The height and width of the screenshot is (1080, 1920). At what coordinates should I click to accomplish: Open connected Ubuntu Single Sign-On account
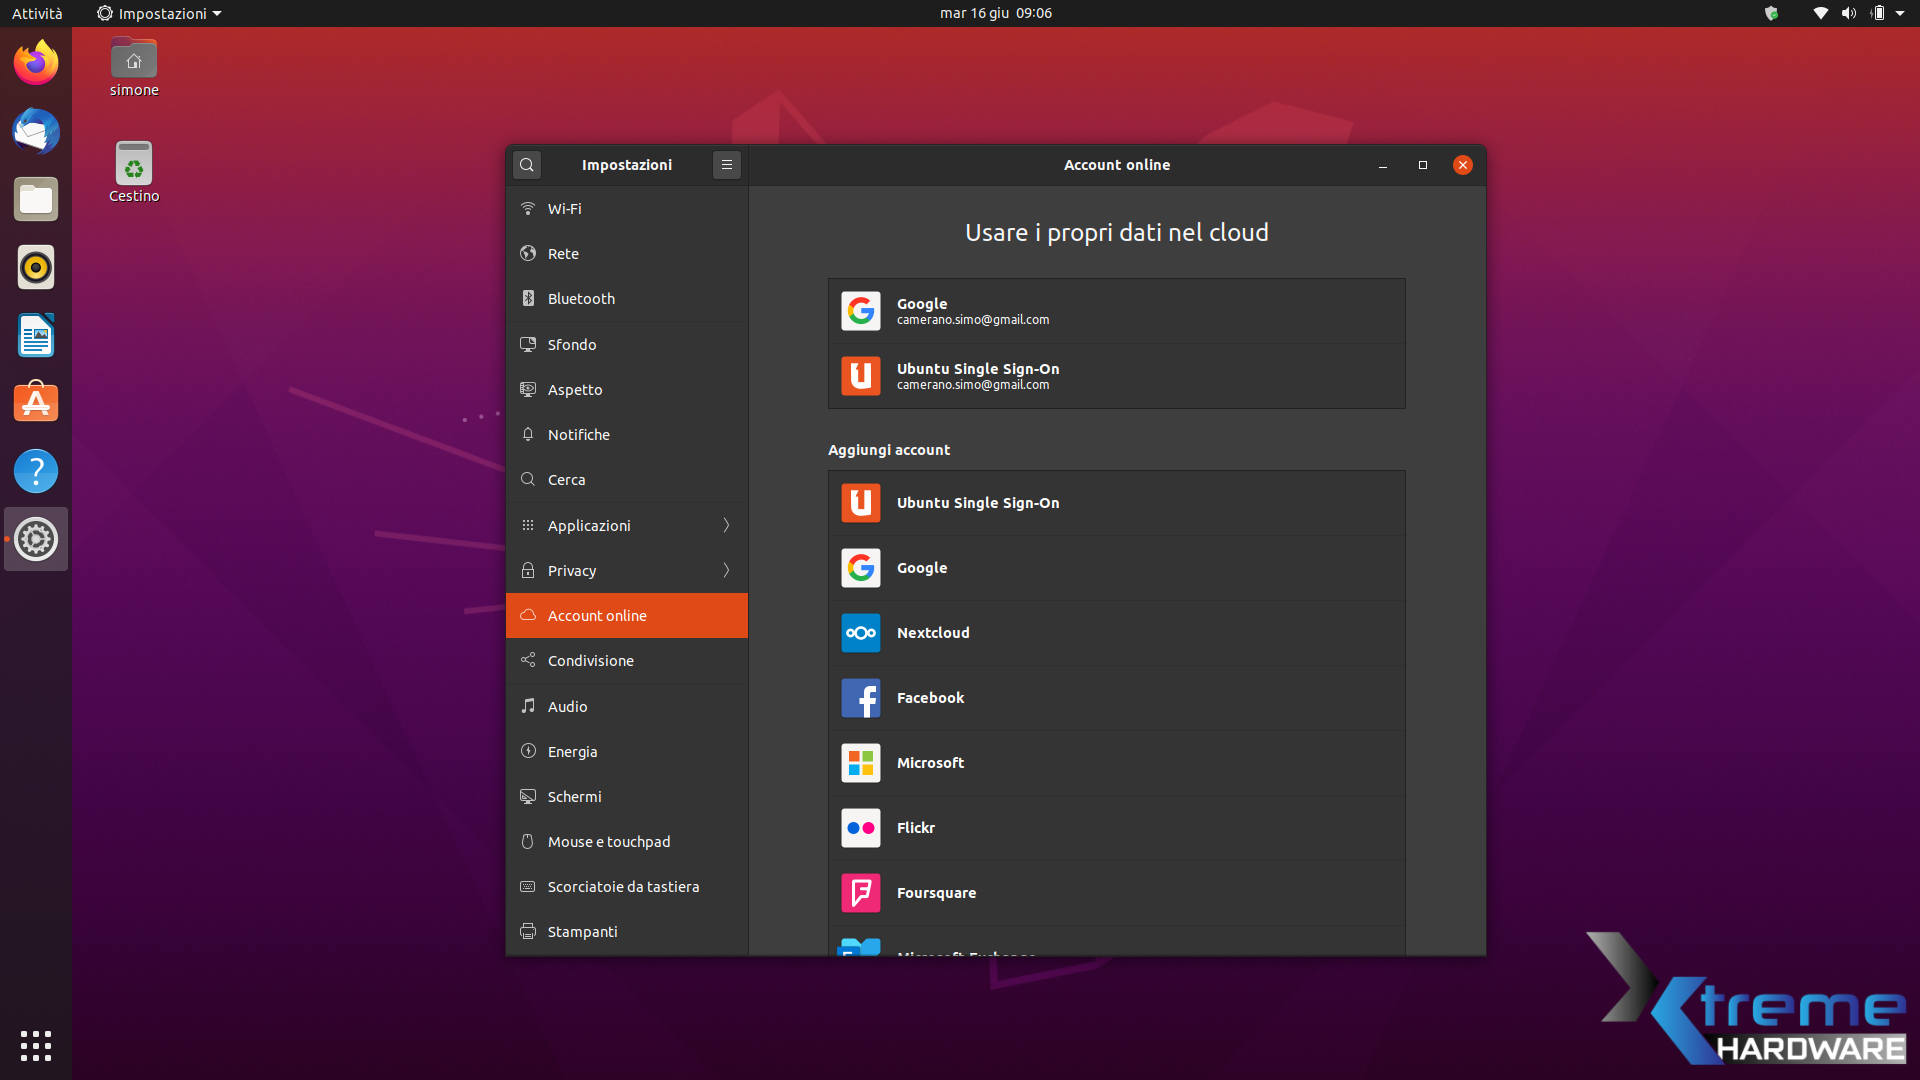pos(1116,376)
